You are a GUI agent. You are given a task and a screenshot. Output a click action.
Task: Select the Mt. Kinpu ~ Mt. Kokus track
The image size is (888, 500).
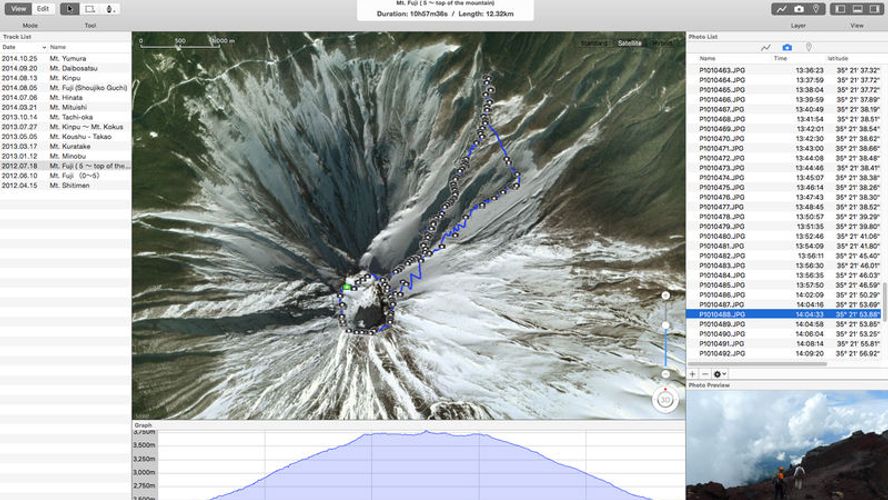click(66, 127)
